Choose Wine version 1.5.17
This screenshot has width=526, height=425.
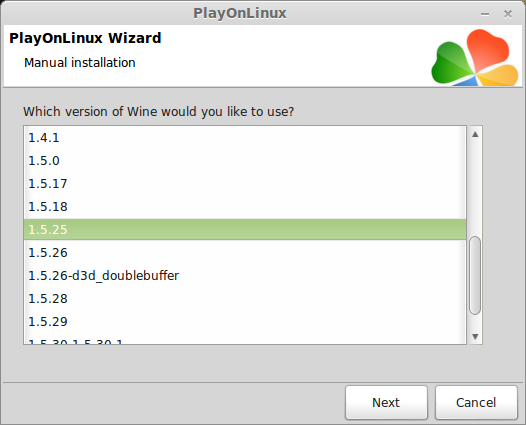point(245,184)
